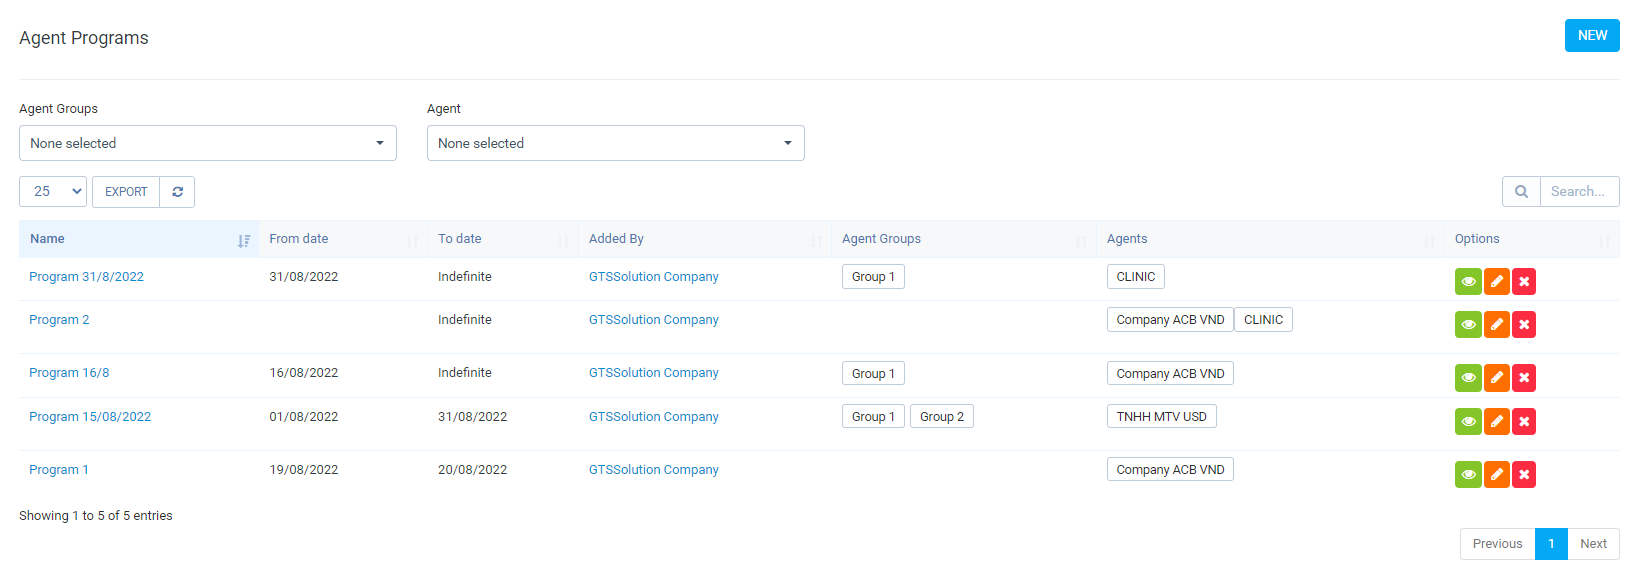
Task: Sort table by From date column
Action: click(343, 239)
